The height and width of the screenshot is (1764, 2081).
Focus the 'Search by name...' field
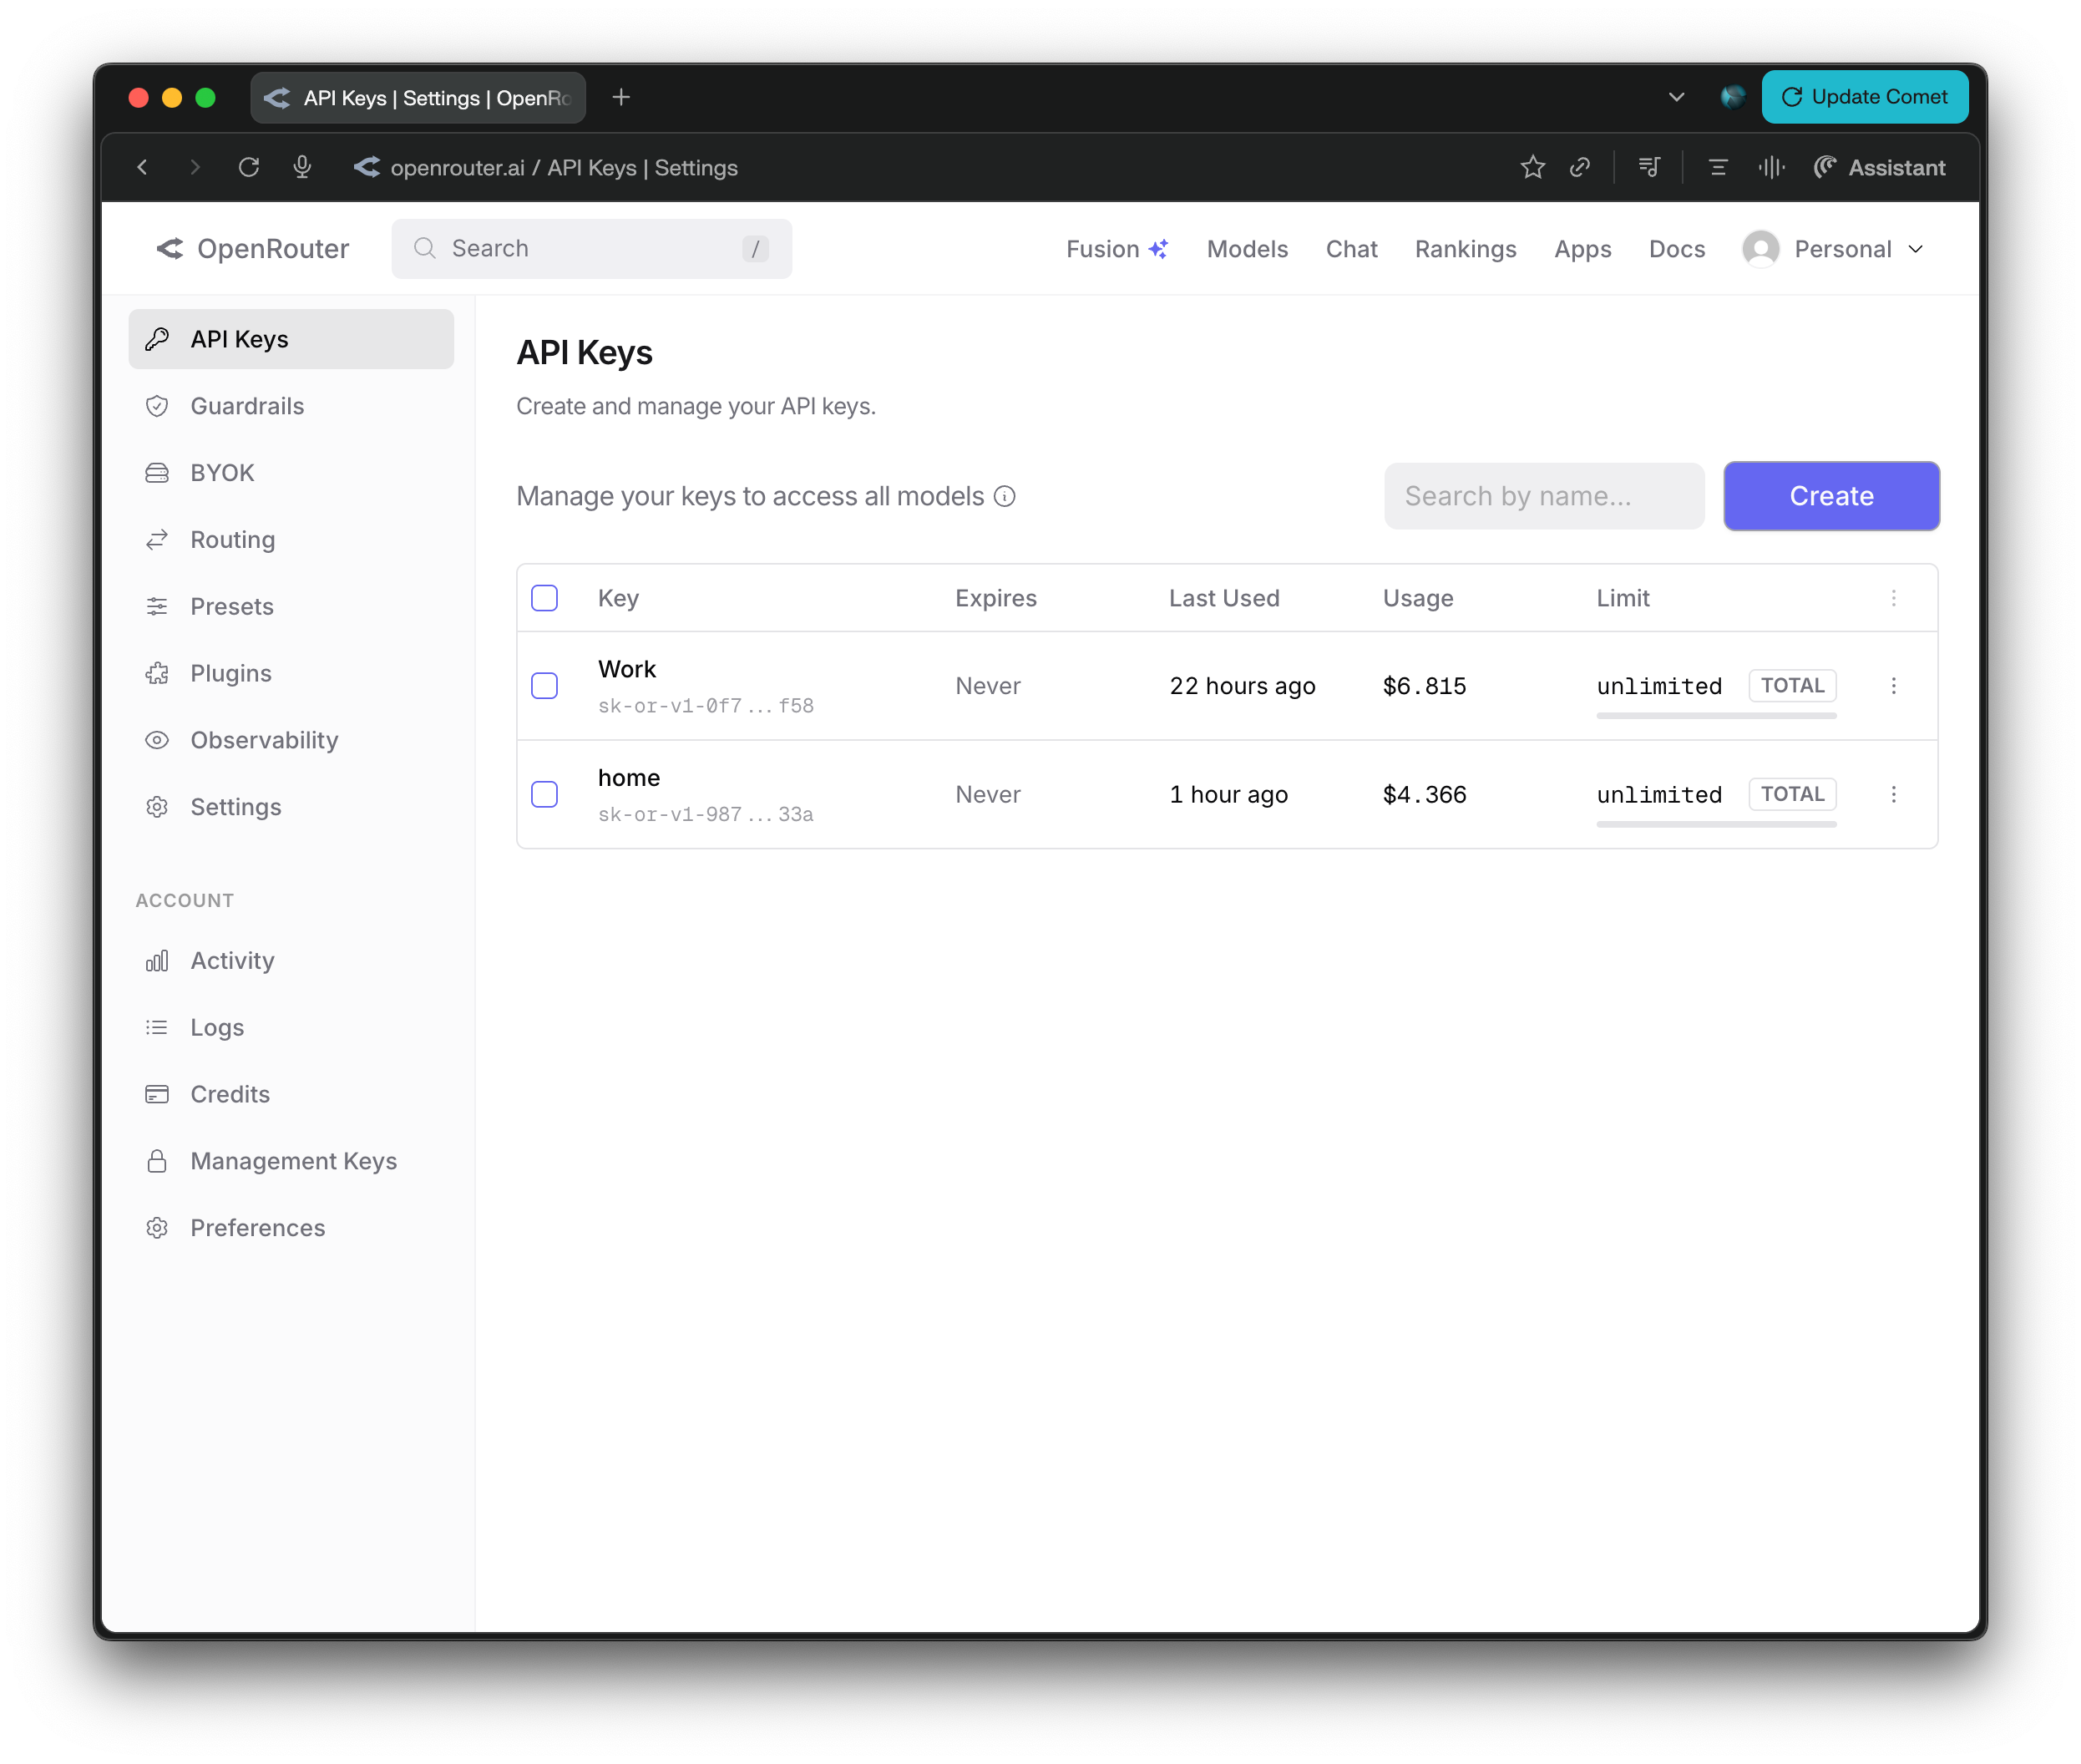(1543, 496)
